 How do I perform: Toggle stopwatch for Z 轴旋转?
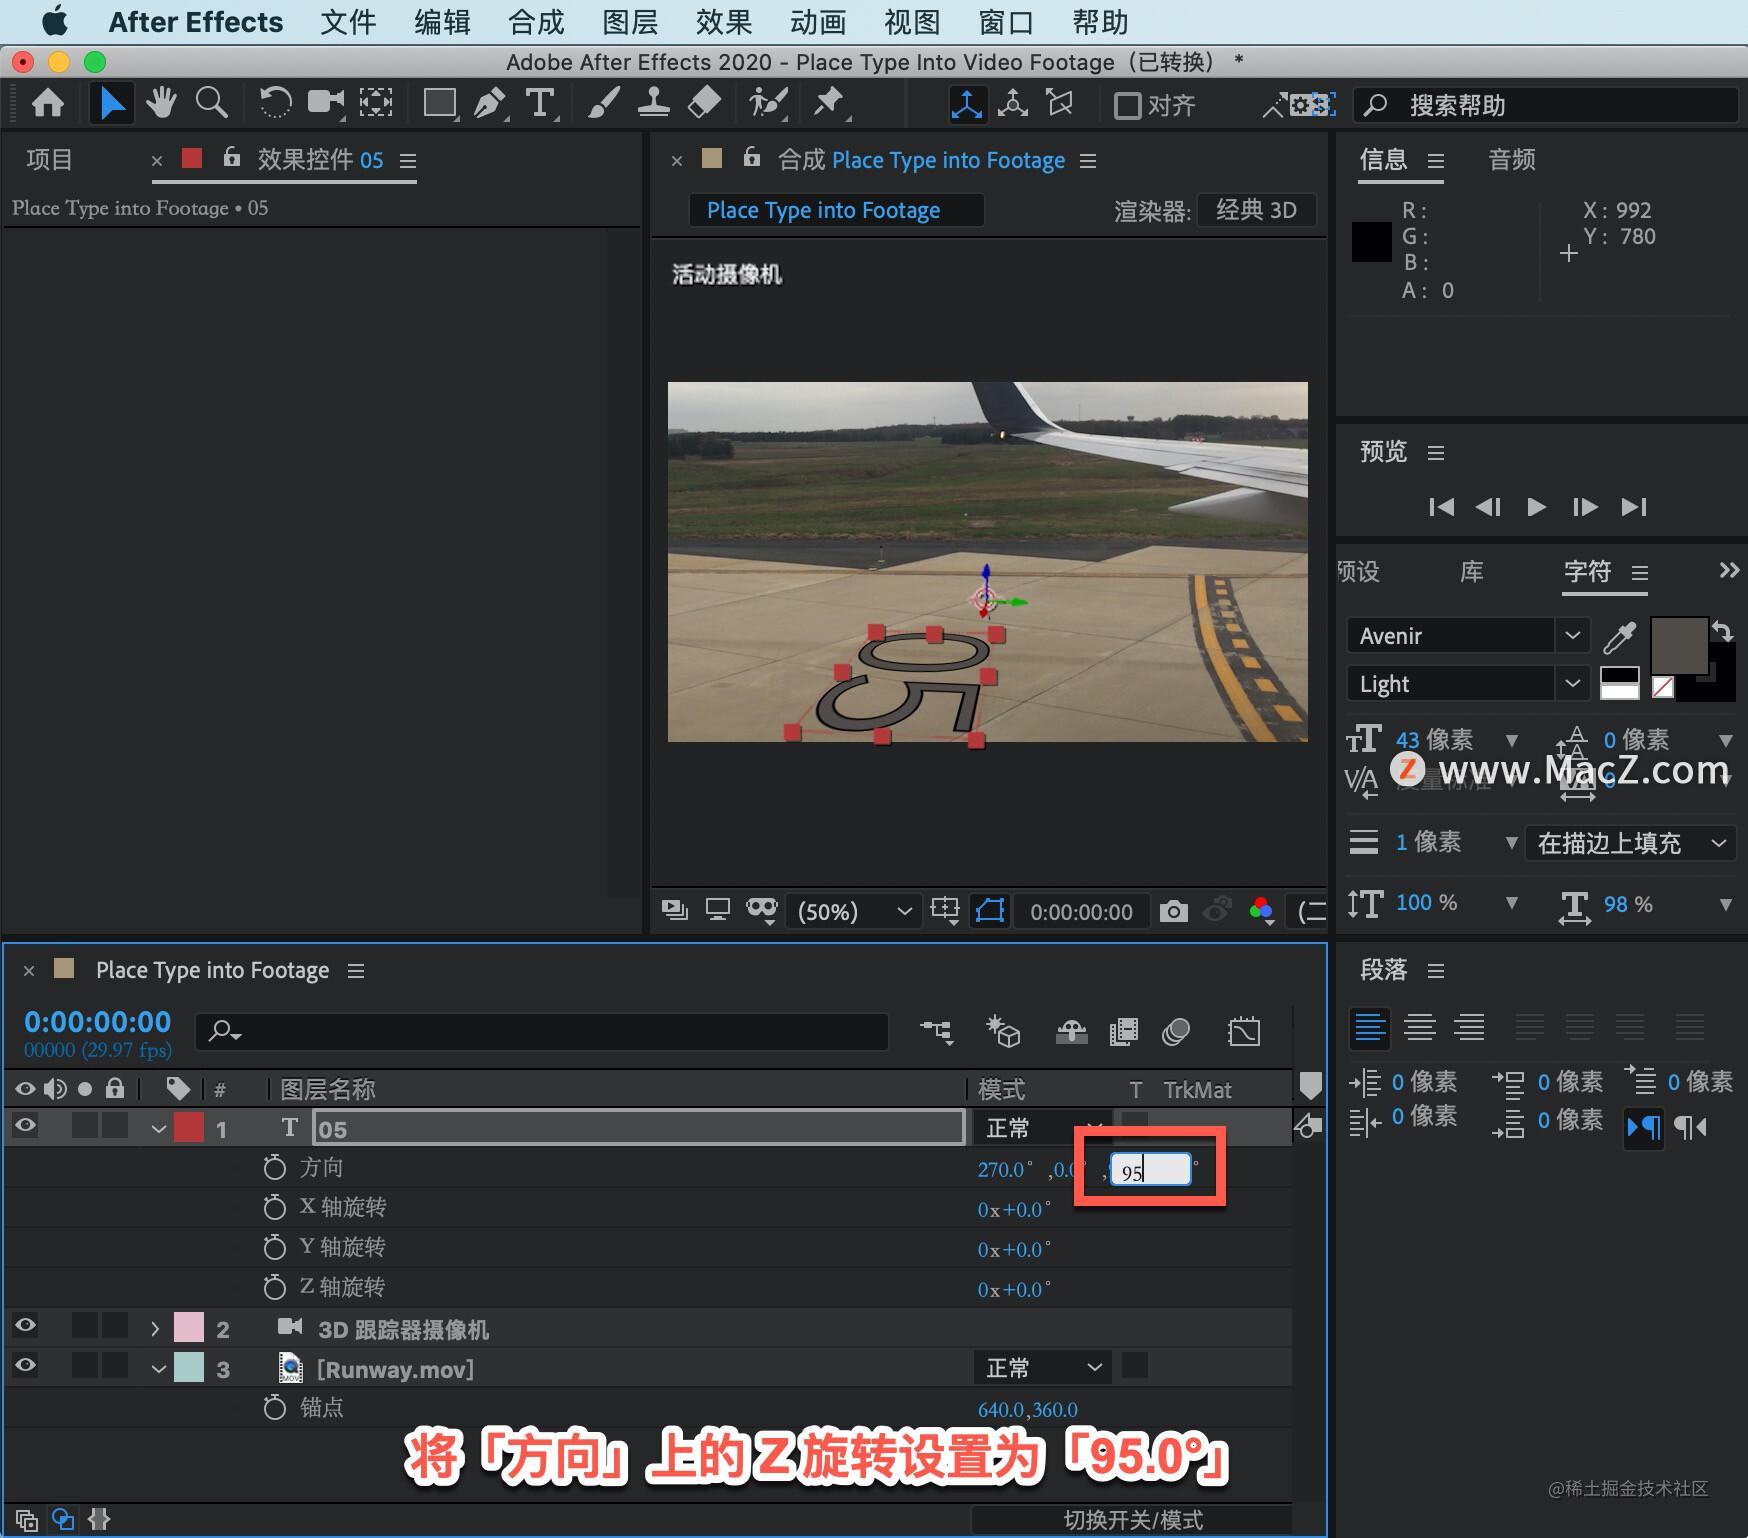[274, 1288]
